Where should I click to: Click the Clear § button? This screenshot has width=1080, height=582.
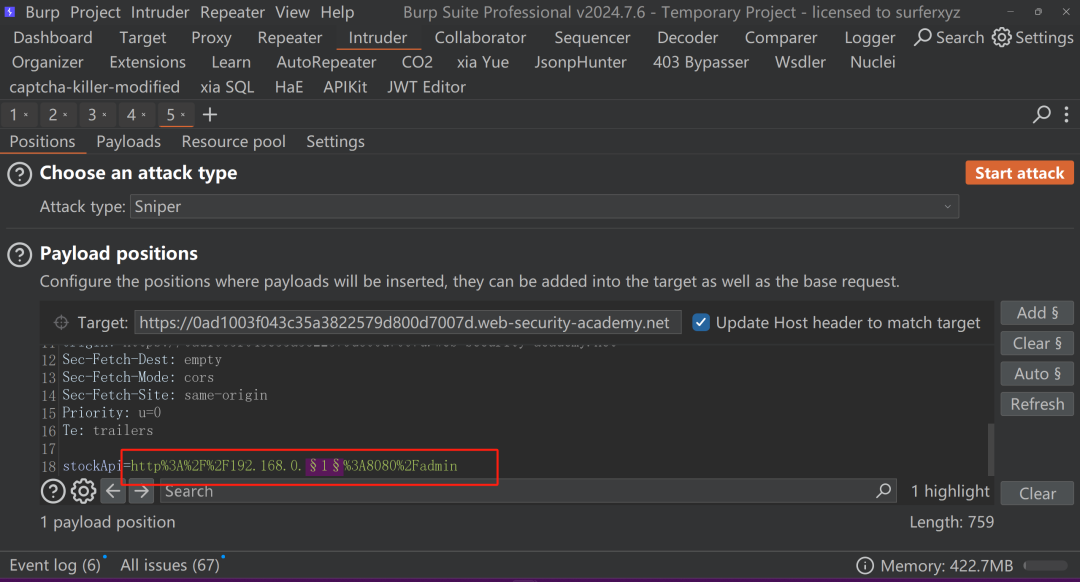[x=1037, y=343]
